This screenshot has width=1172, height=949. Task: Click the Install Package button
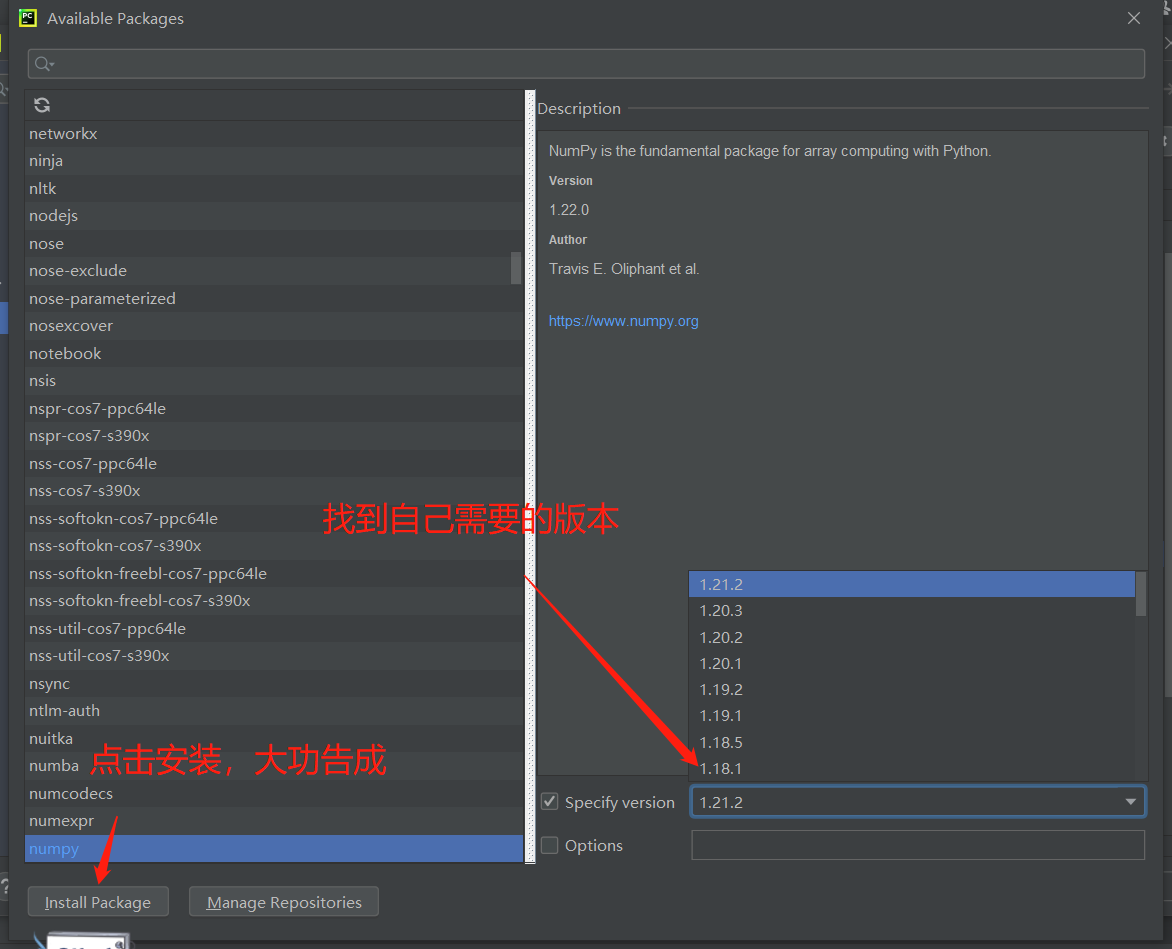98,902
